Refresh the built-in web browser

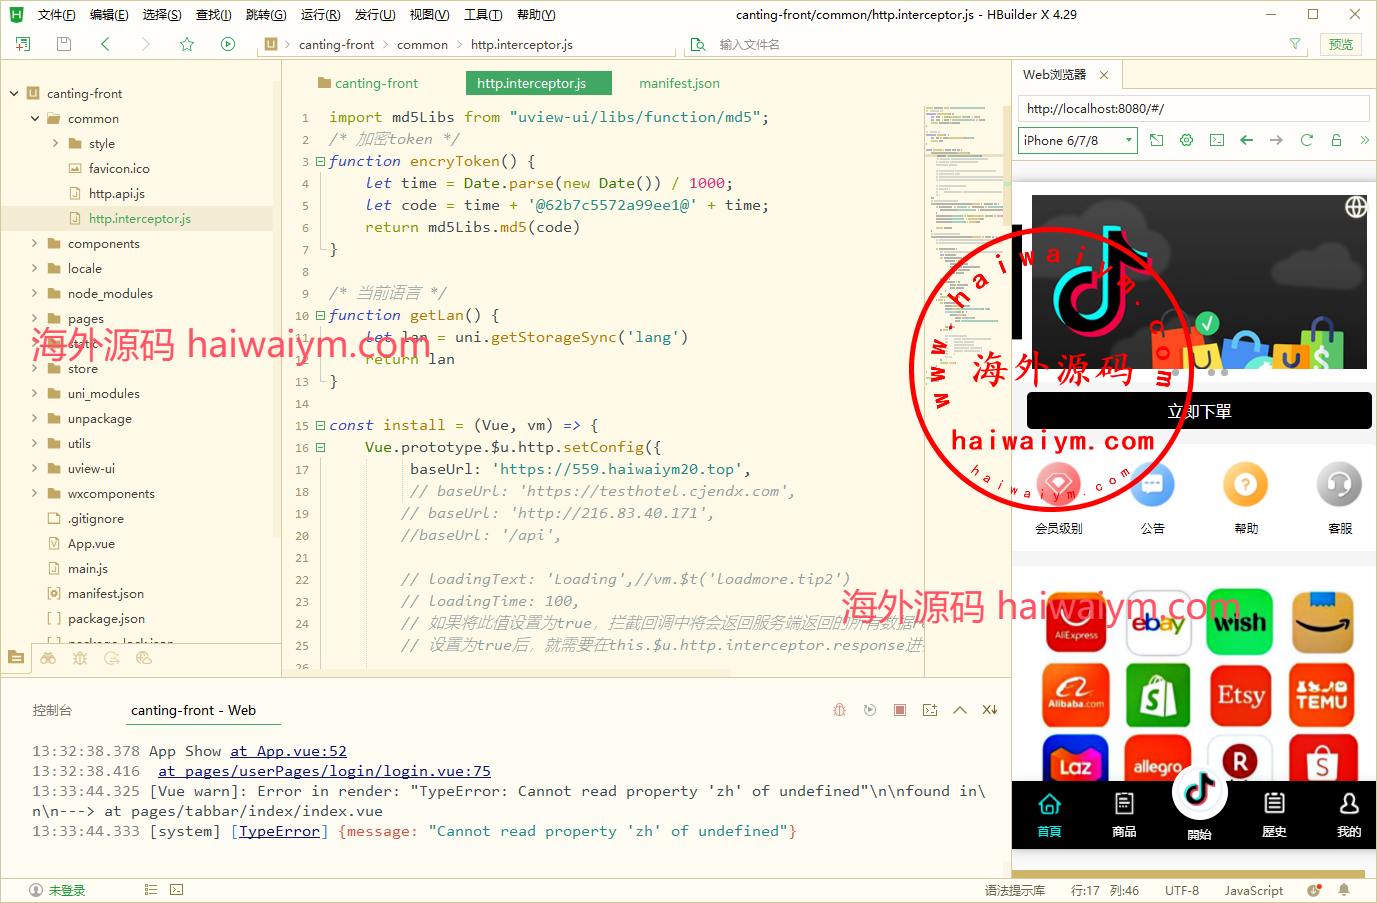tap(1306, 141)
